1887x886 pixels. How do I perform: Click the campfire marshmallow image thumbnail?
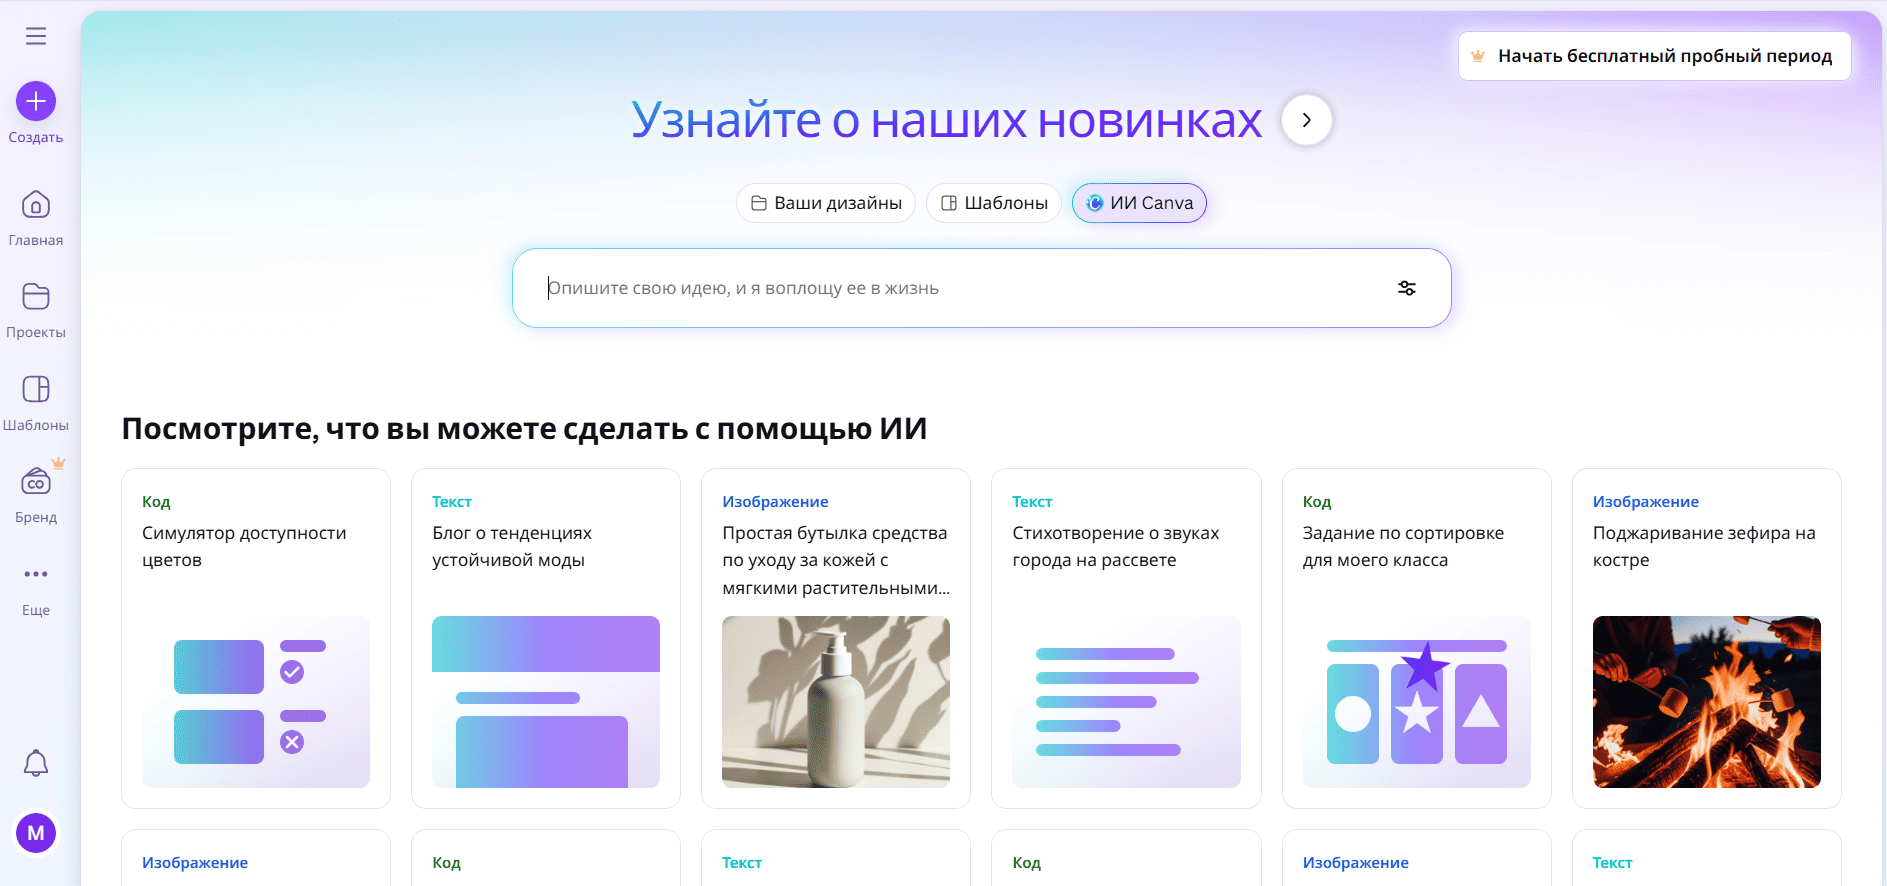click(x=1707, y=702)
